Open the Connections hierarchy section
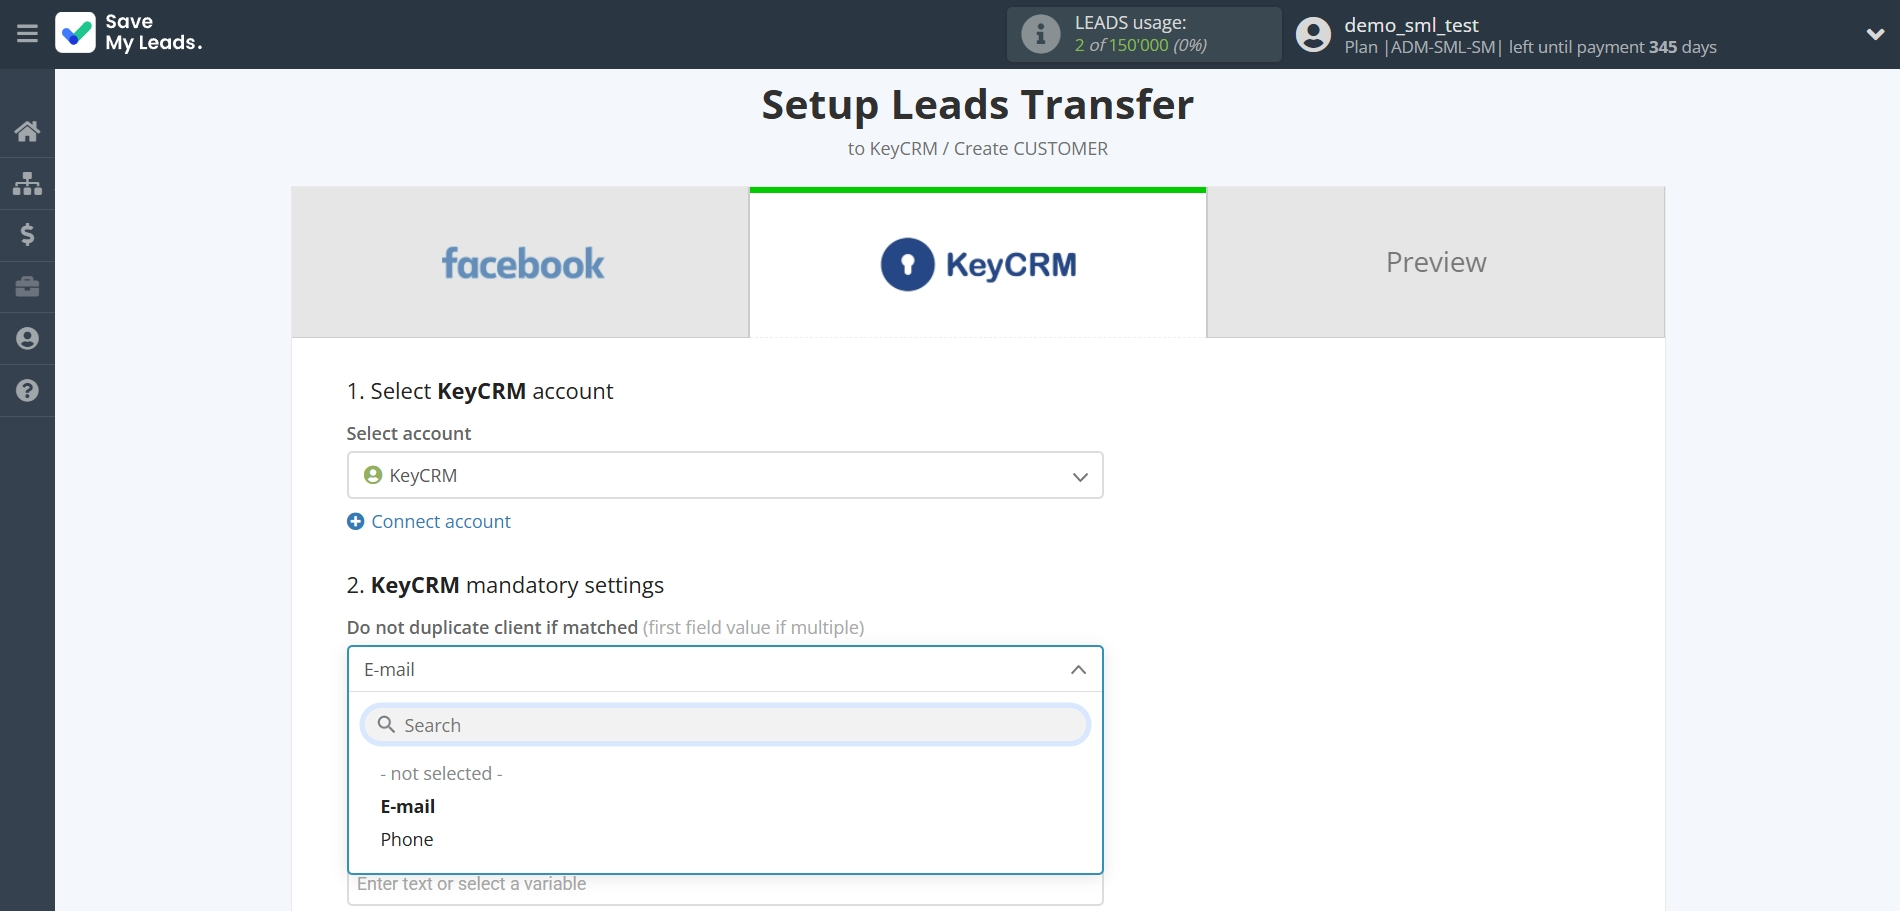This screenshot has width=1900, height=911. point(27,183)
